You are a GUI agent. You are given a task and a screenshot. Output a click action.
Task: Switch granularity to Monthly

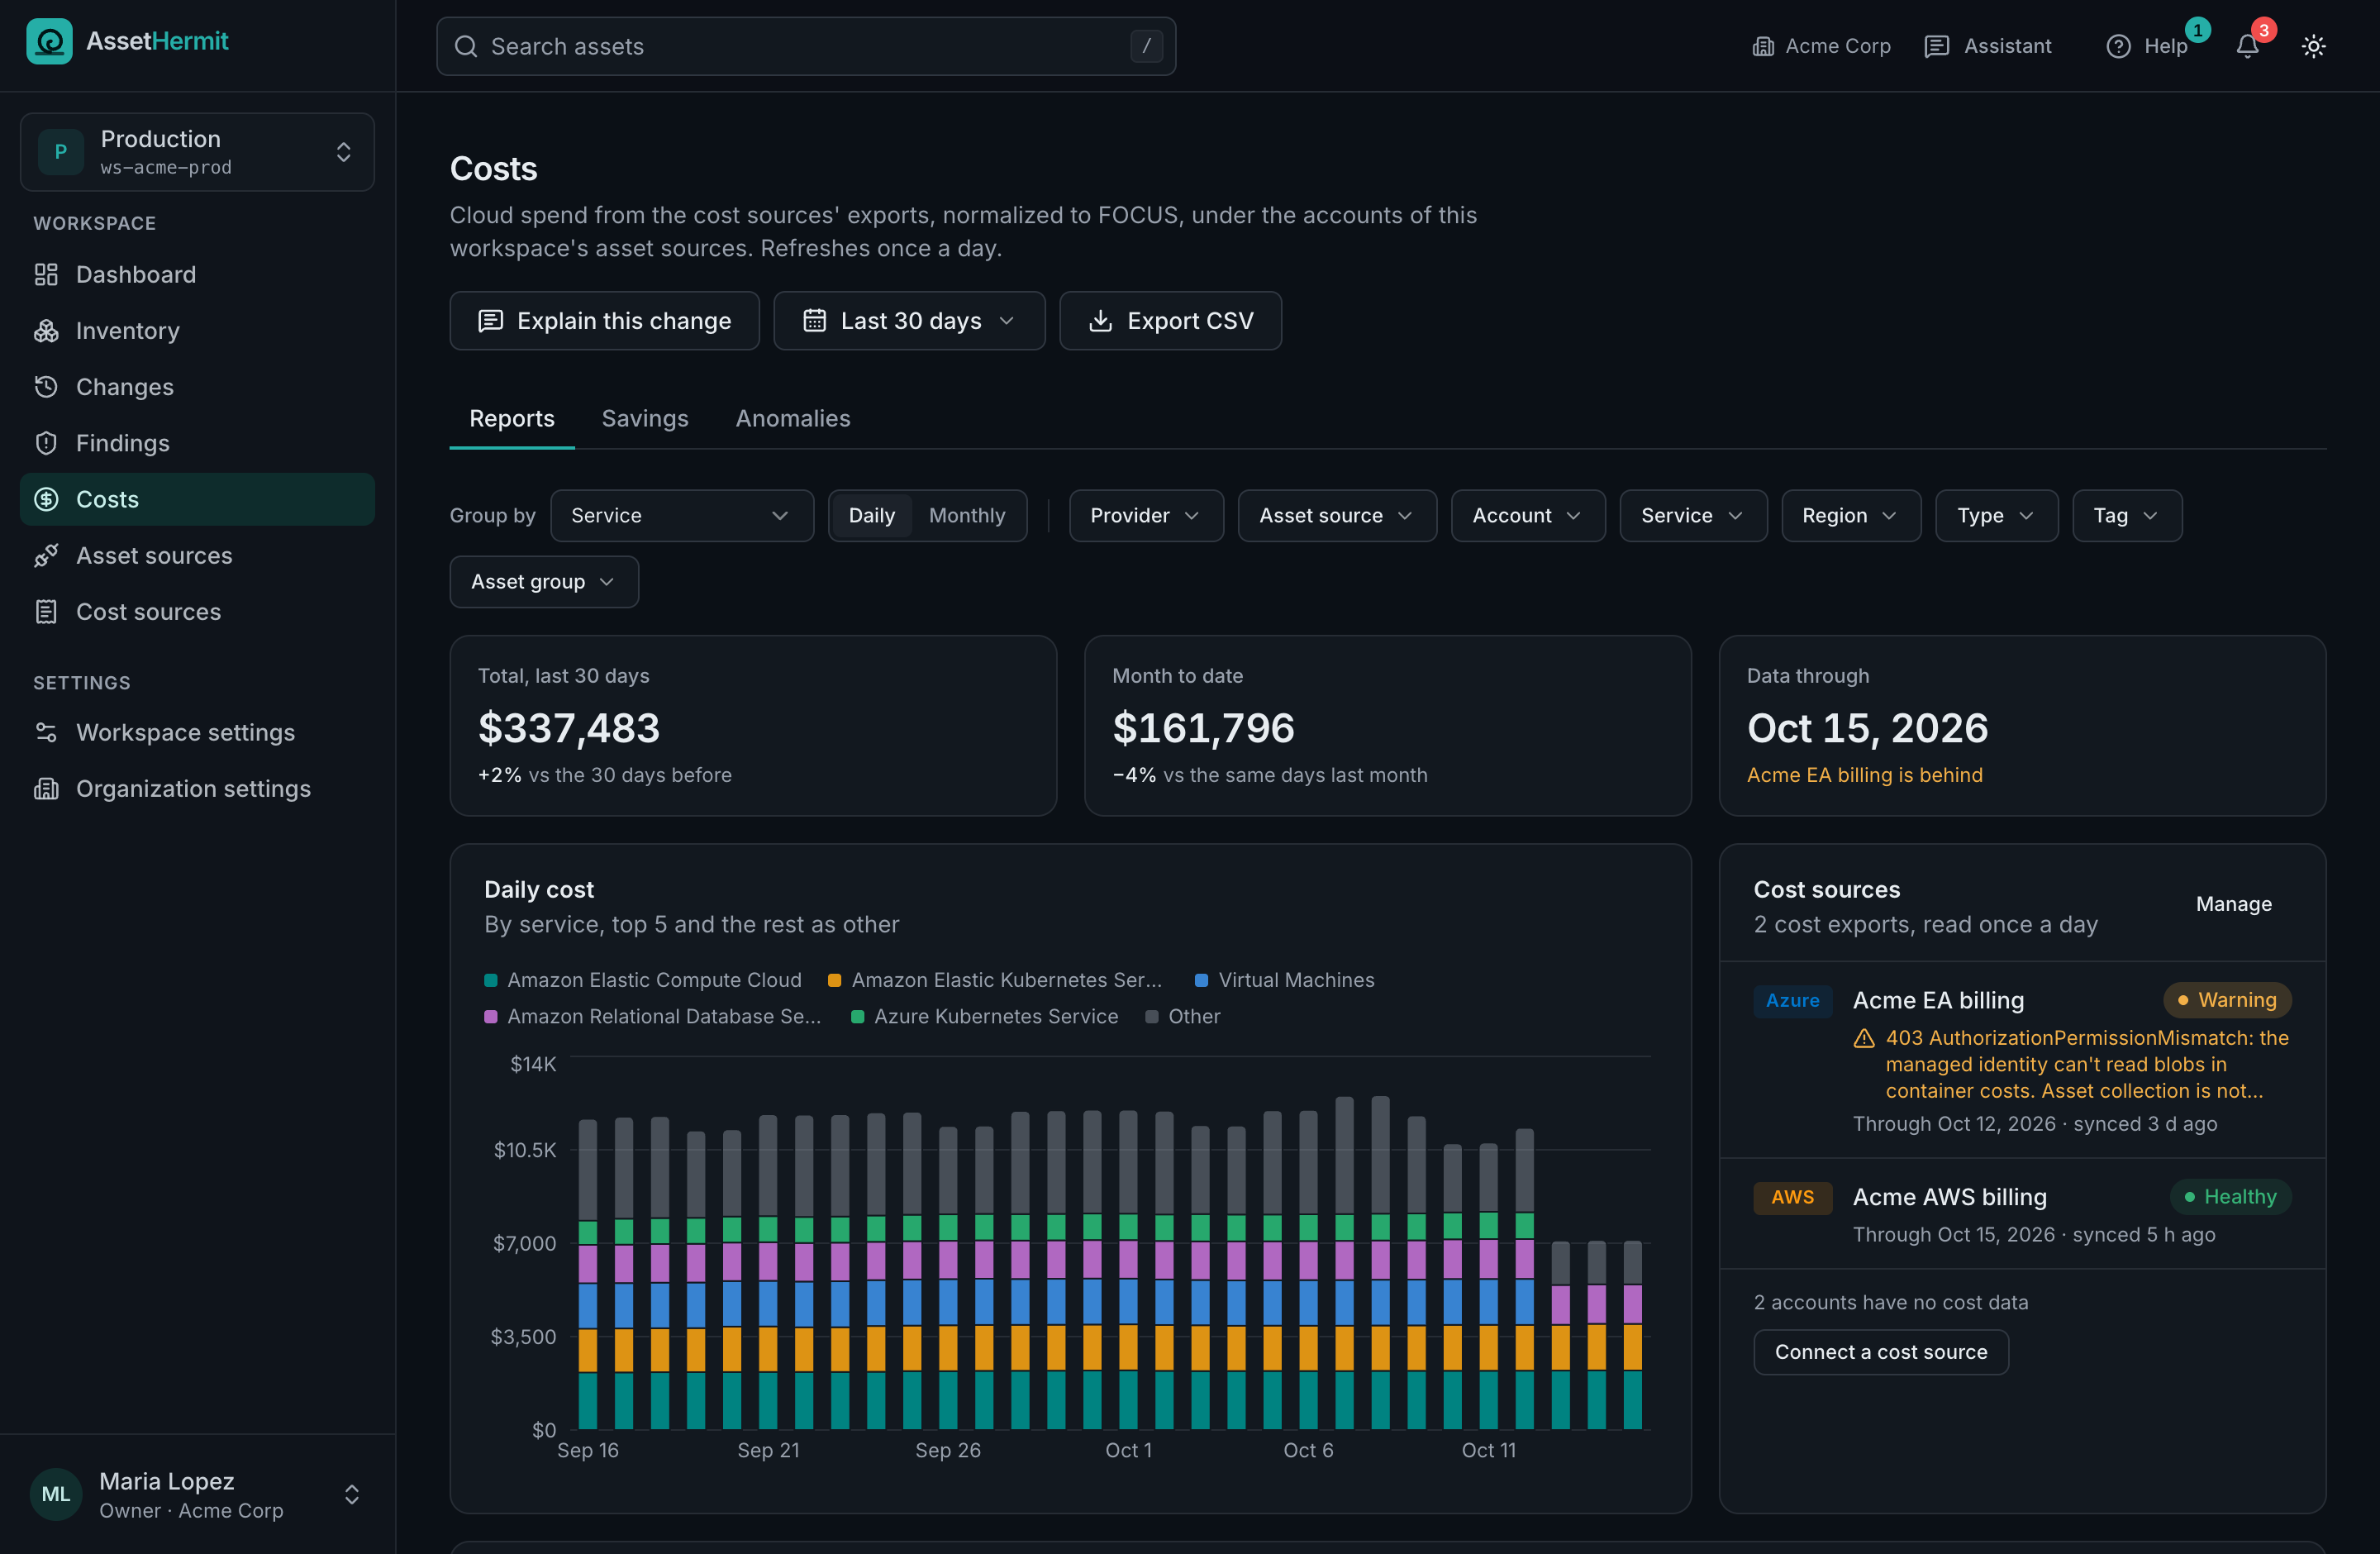[966, 515]
